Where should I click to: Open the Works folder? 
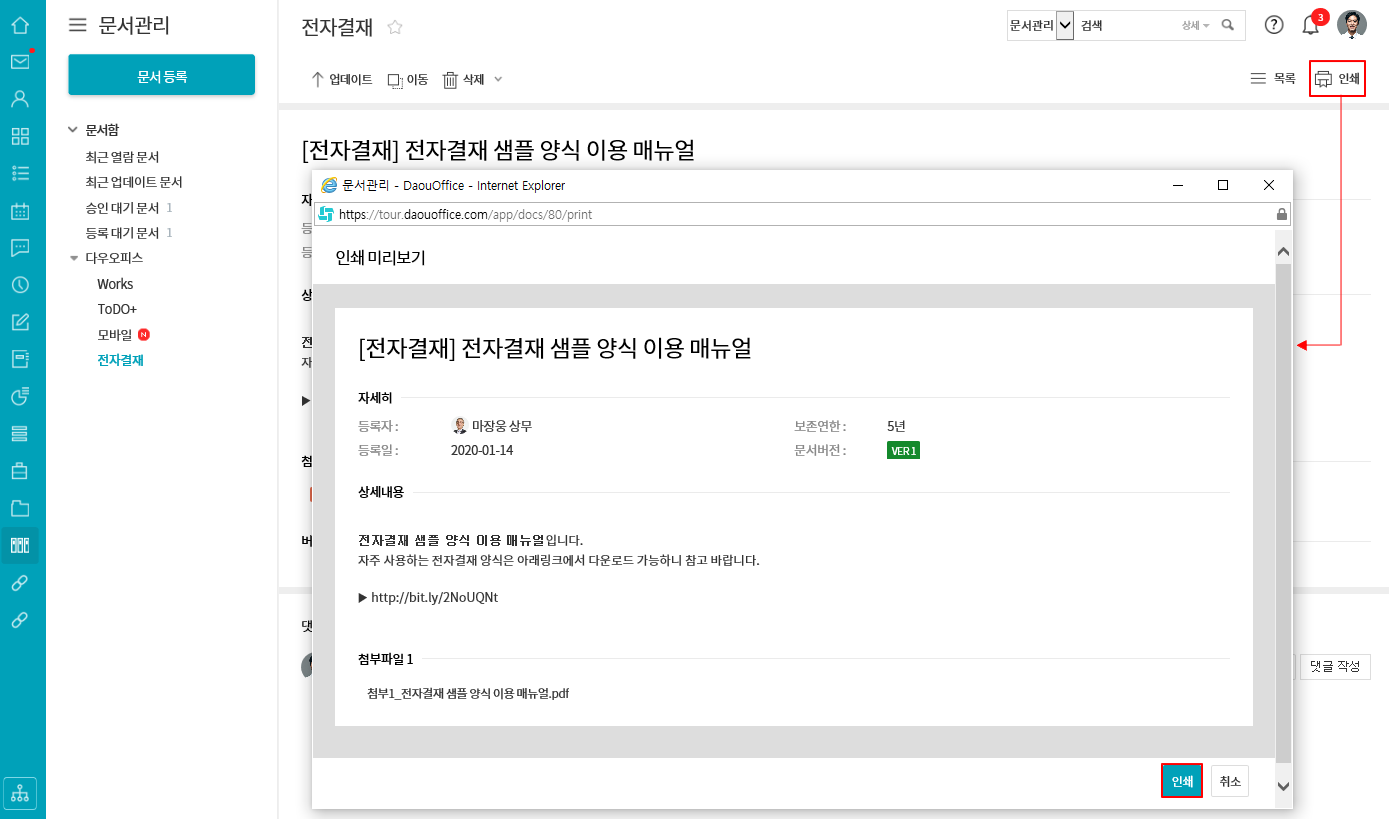[x=115, y=284]
